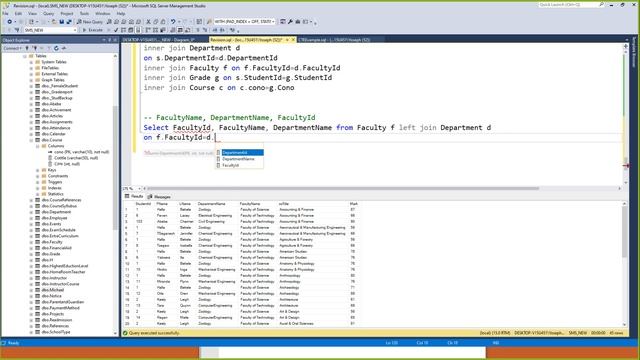Image resolution: width=640 pixels, height=360 pixels.
Task: Click the Parse checkmark icon
Action: coord(116,30)
